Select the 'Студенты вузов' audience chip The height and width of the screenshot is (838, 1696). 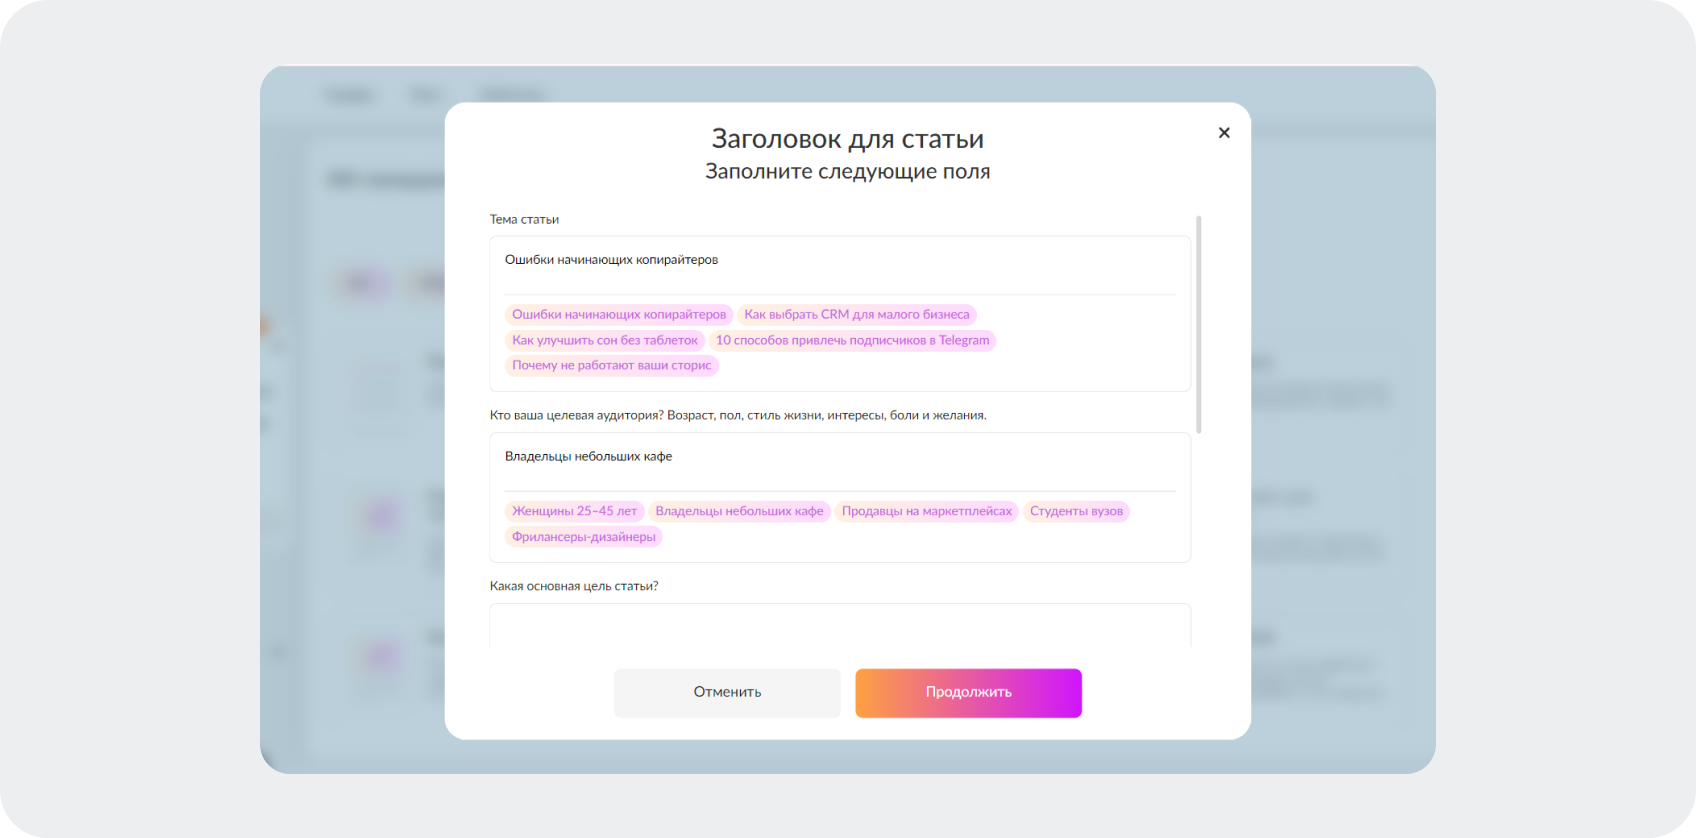pos(1076,511)
